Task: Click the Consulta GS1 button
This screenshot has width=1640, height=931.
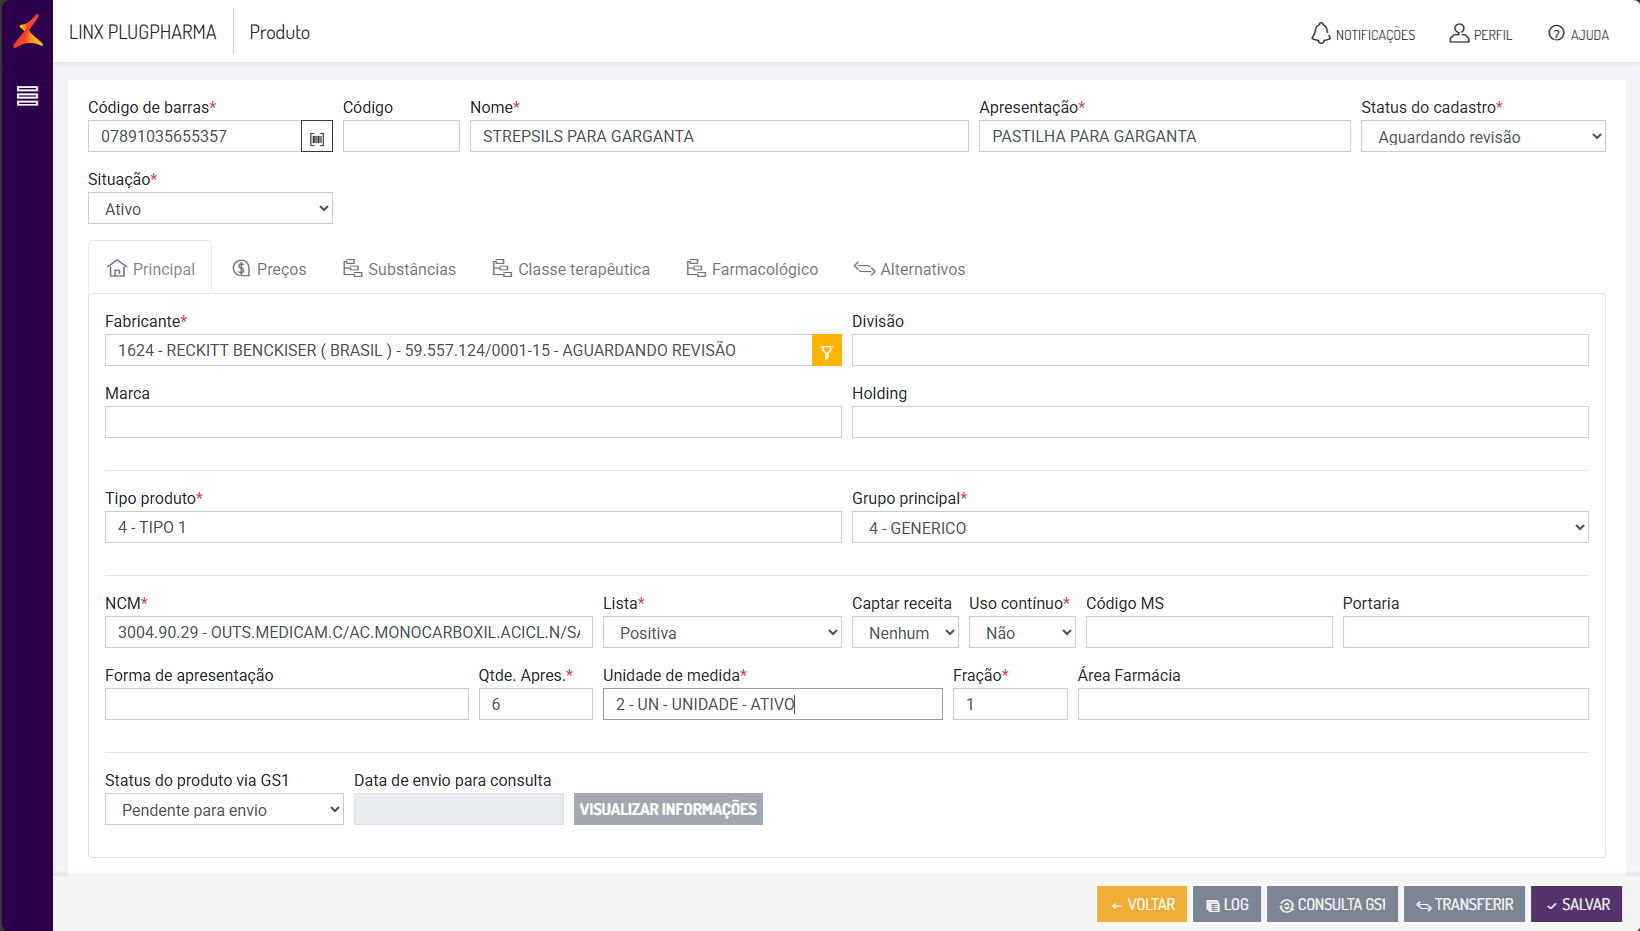Action: (x=1332, y=904)
